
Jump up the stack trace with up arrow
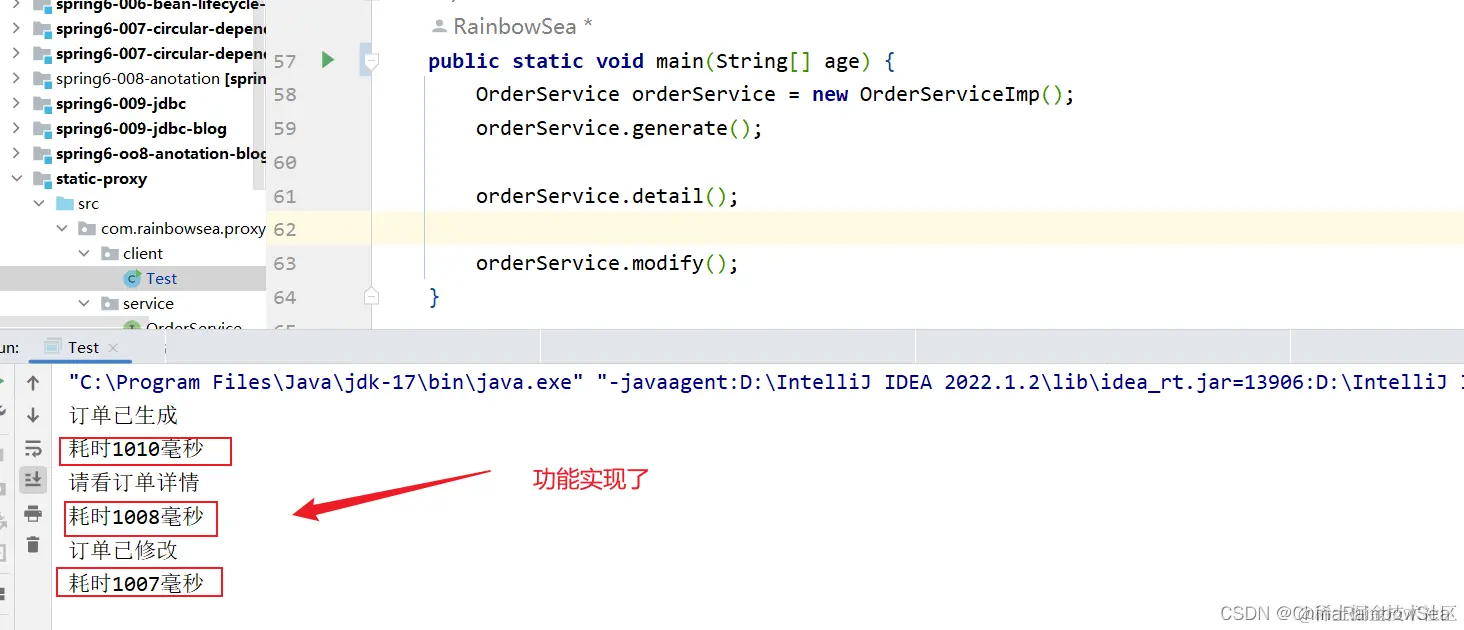pos(33,383)
